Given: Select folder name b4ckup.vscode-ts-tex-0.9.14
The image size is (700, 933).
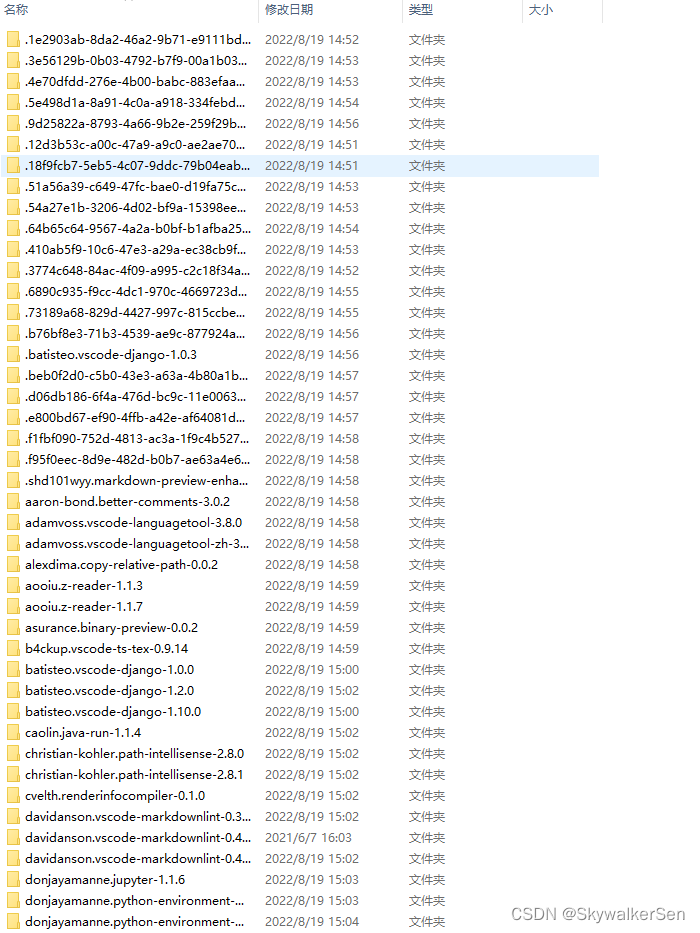Looking at the screenshot, I should click(107, 649).
